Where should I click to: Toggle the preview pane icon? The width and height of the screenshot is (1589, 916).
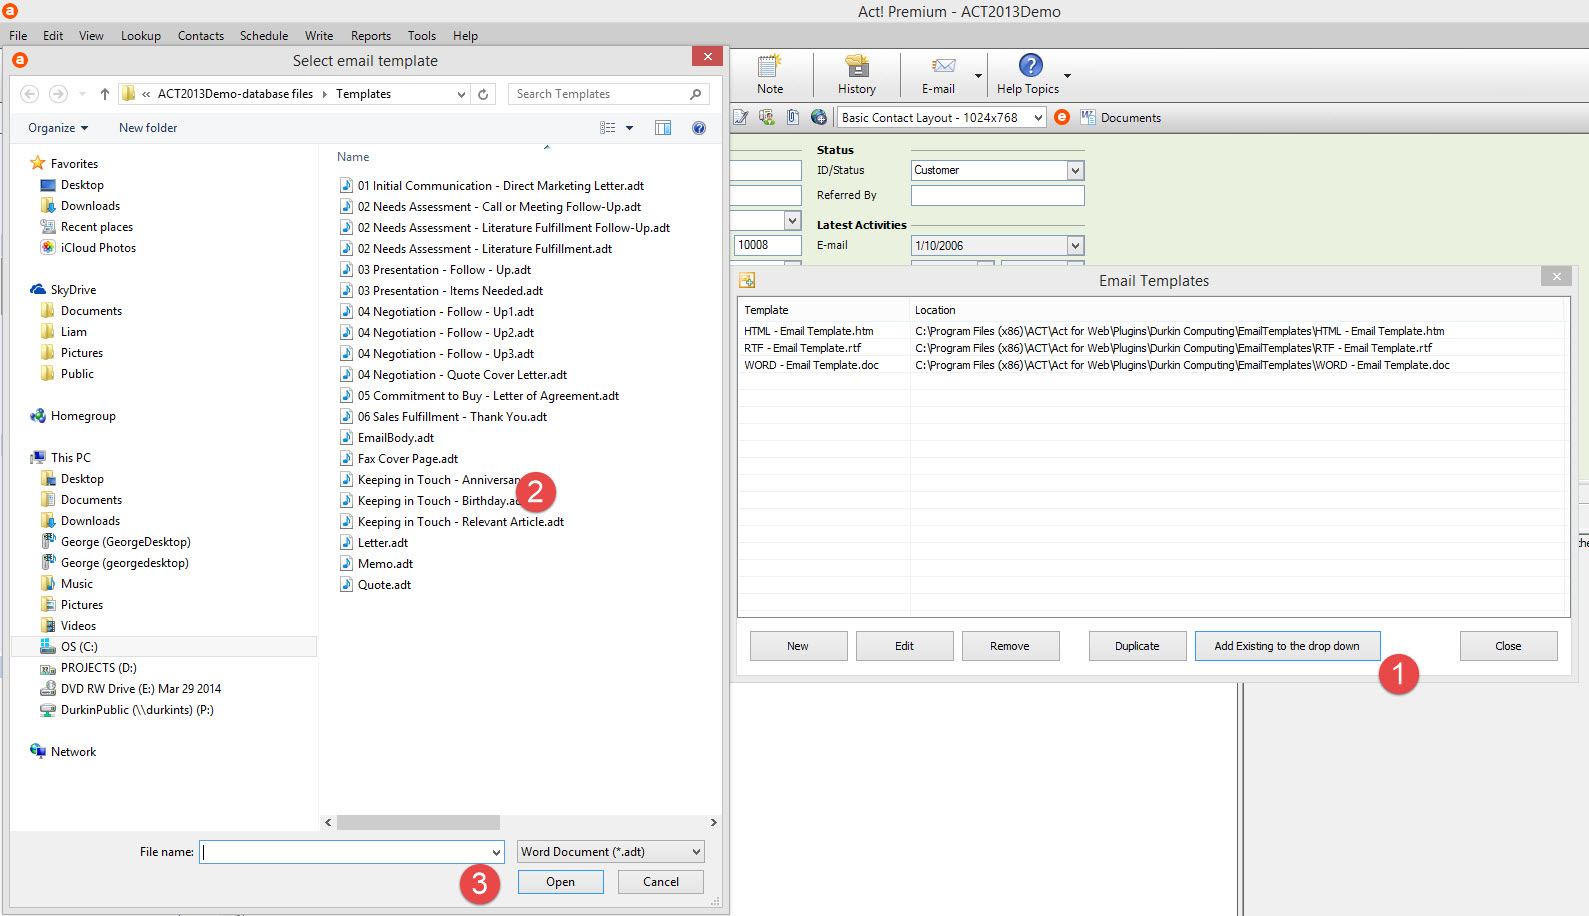(663, 128)
